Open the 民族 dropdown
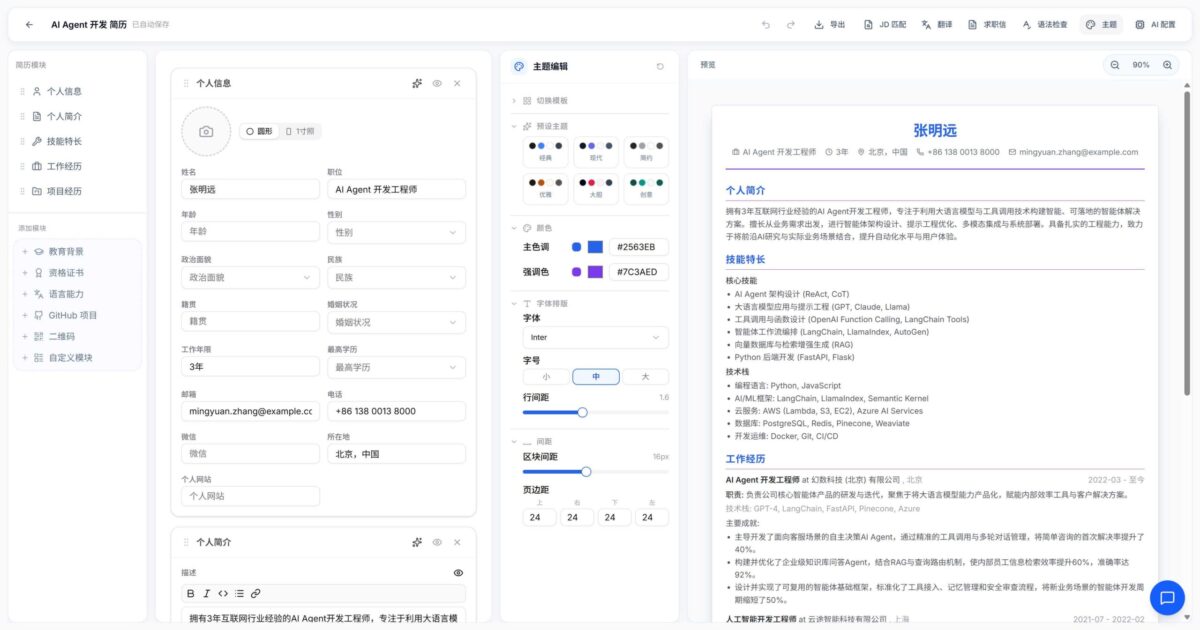Image resolution: width=1200 pixels, height=630 pixels. coord(396,277)
